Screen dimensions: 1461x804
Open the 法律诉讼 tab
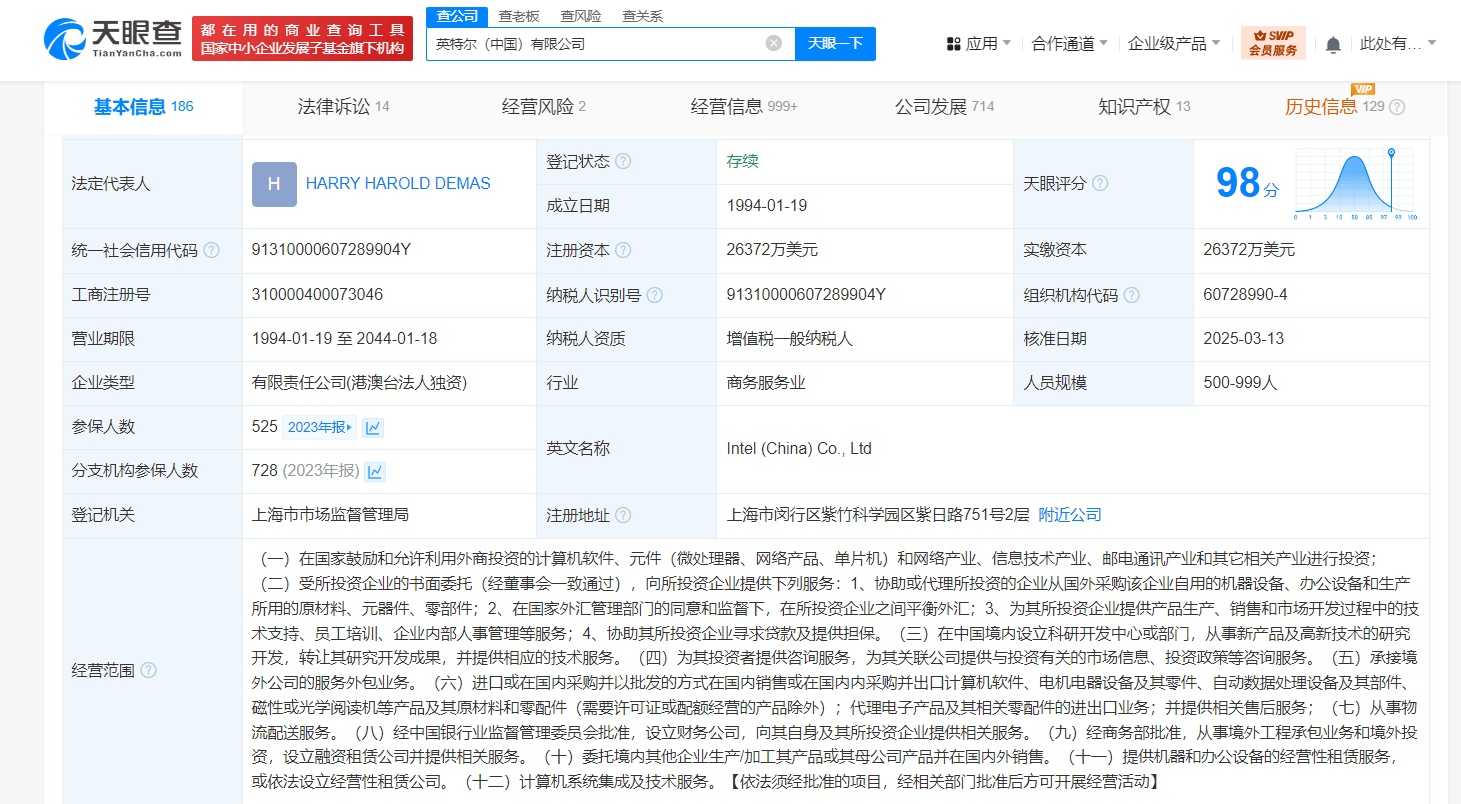343,107
